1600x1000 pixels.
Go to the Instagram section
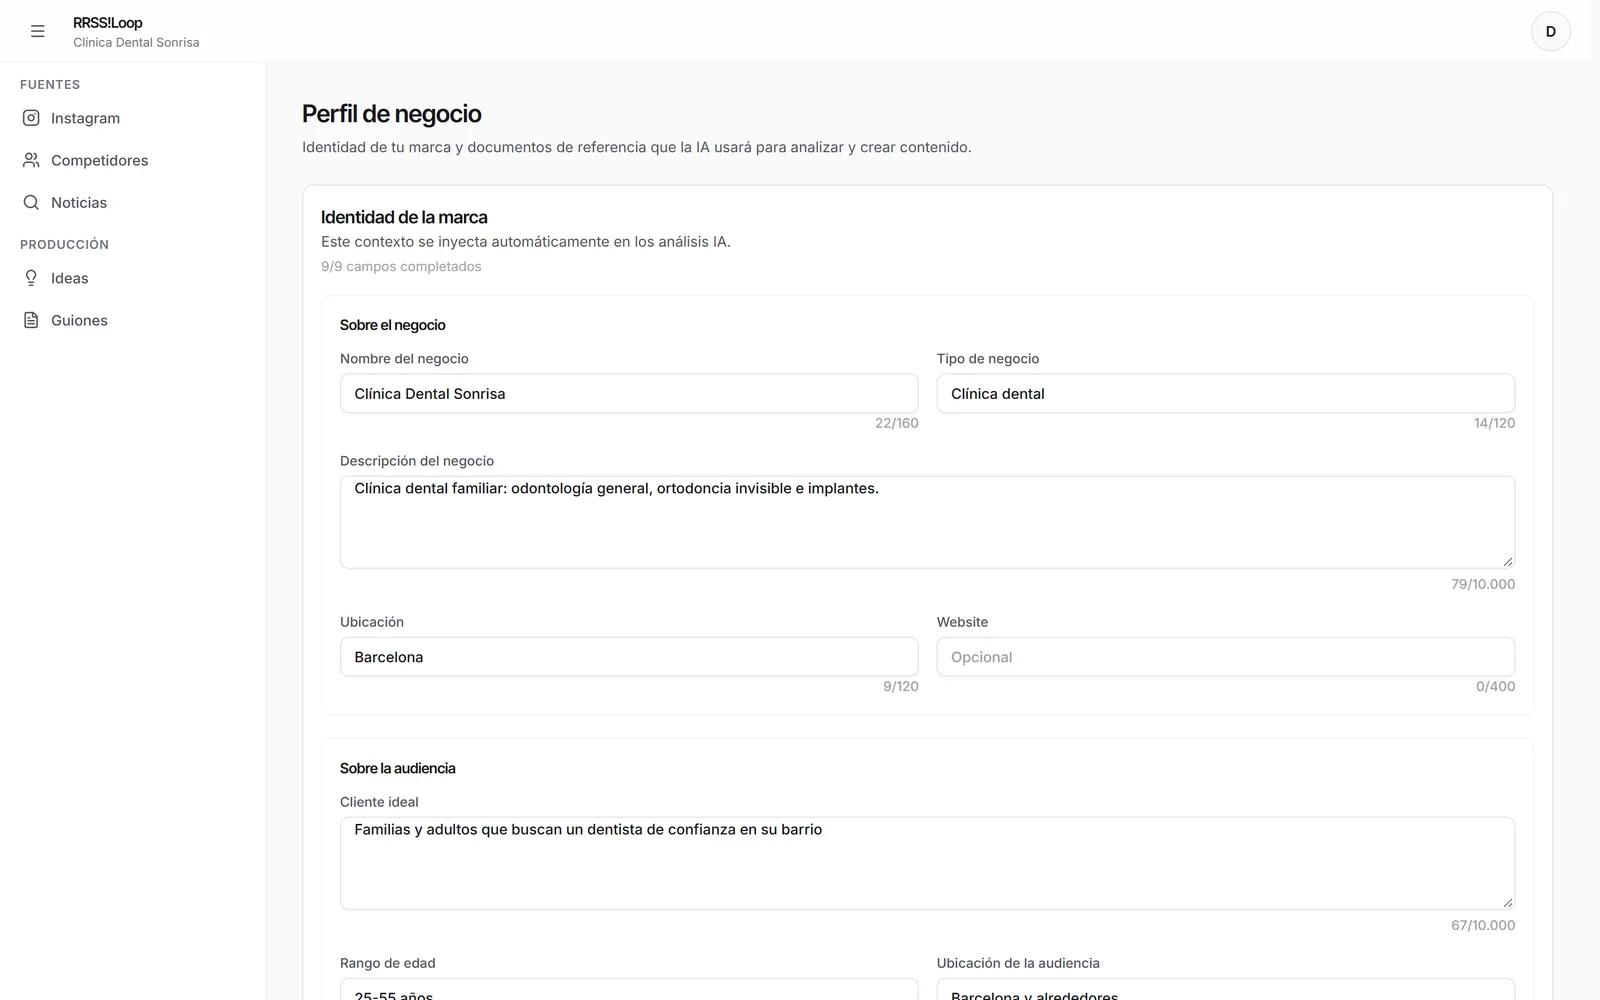[133, 118]
